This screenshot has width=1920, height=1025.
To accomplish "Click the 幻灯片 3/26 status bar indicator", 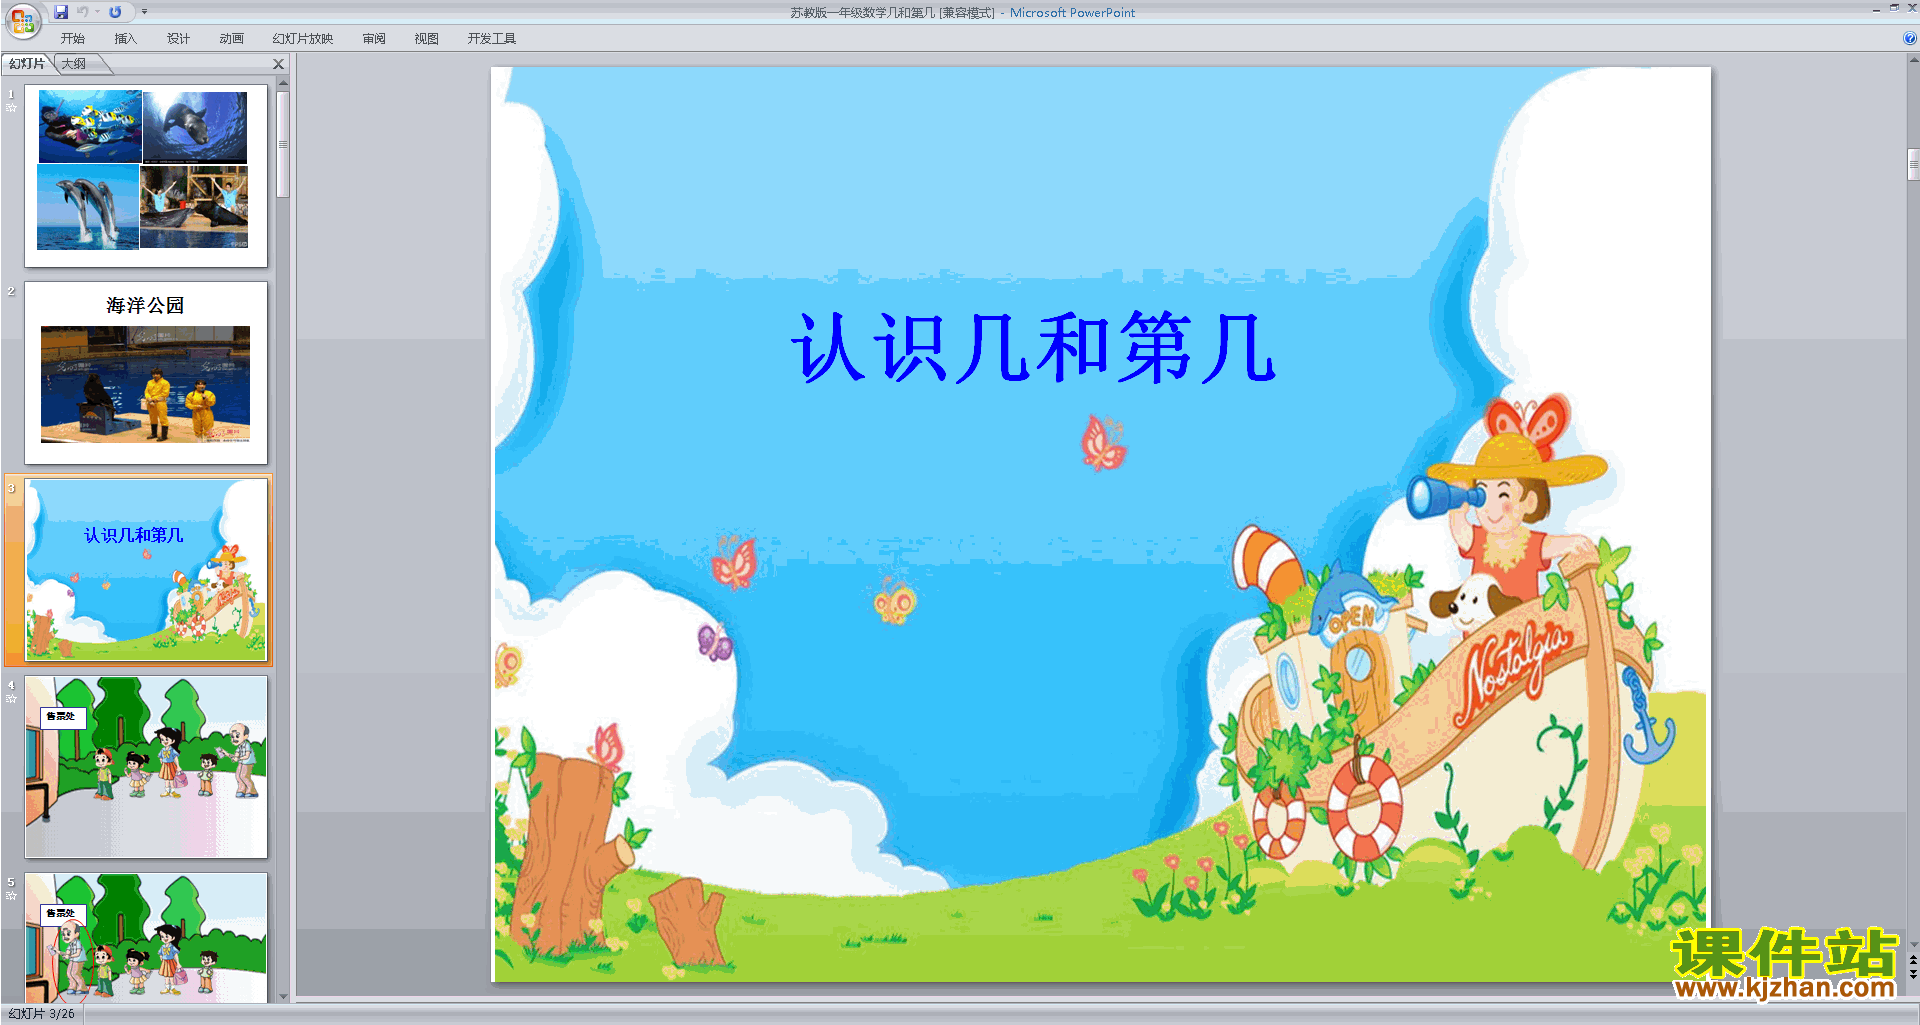I will (42, 1014).
